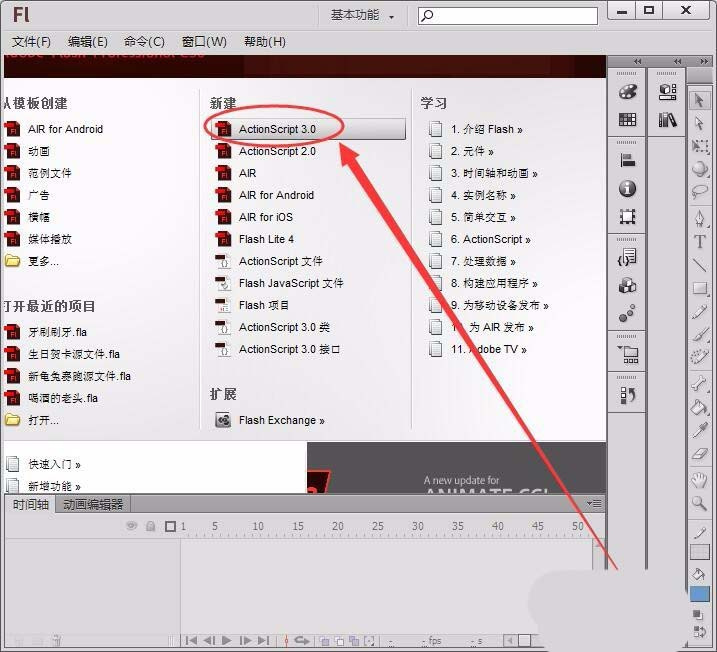Screen dimensions: 717x652
Task: Select the Lasso tool
Action: click(699, 192)
